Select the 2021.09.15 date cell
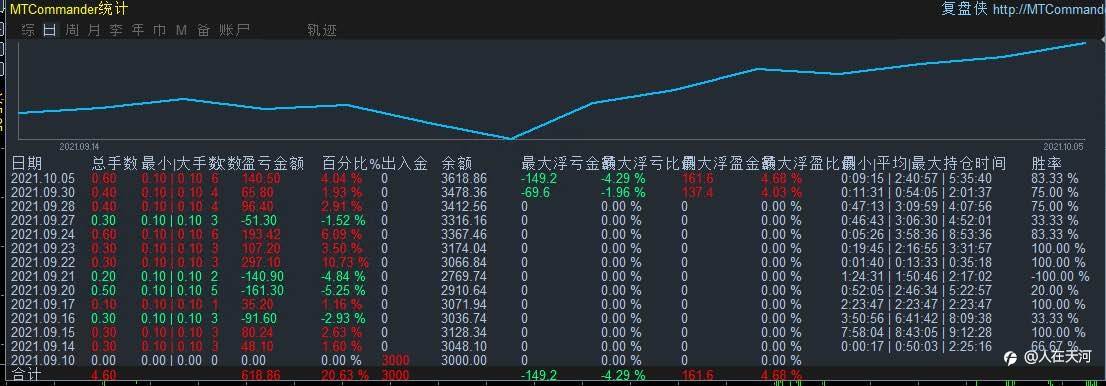 (43, 332)
